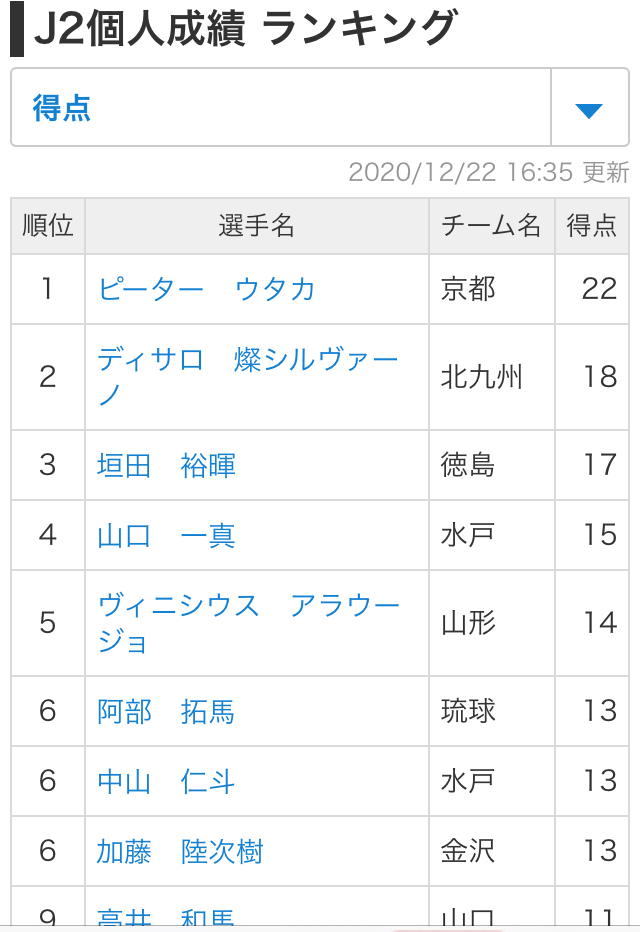
Task: Click the チーム名 column header
Action: (x=491, y=226)
